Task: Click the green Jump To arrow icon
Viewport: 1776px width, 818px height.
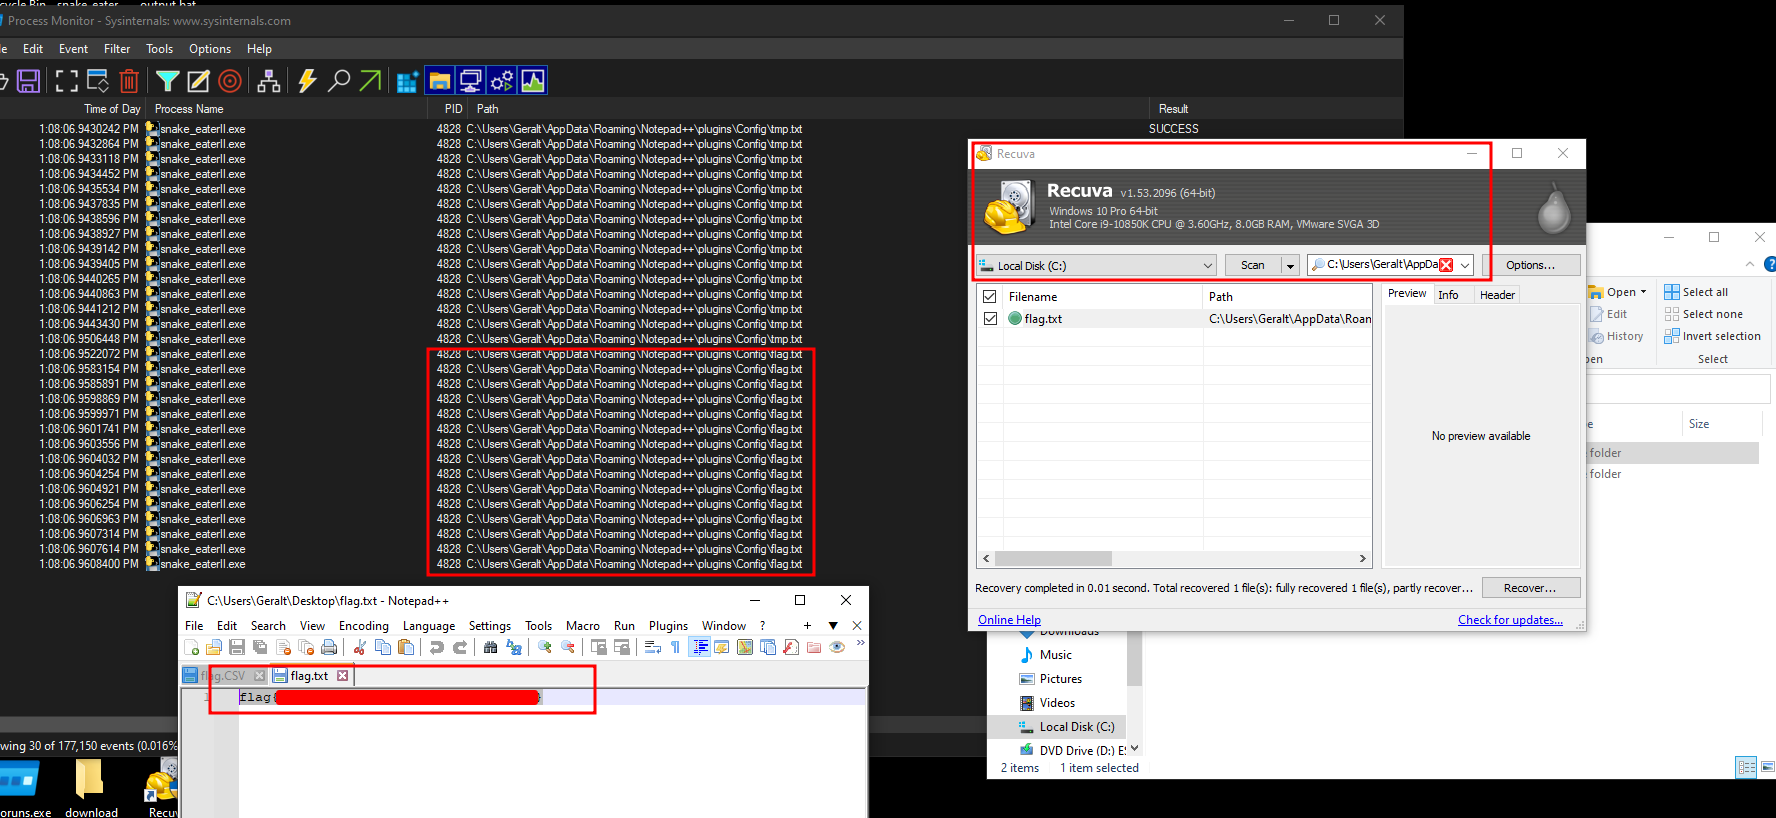Action: (370, 81)
